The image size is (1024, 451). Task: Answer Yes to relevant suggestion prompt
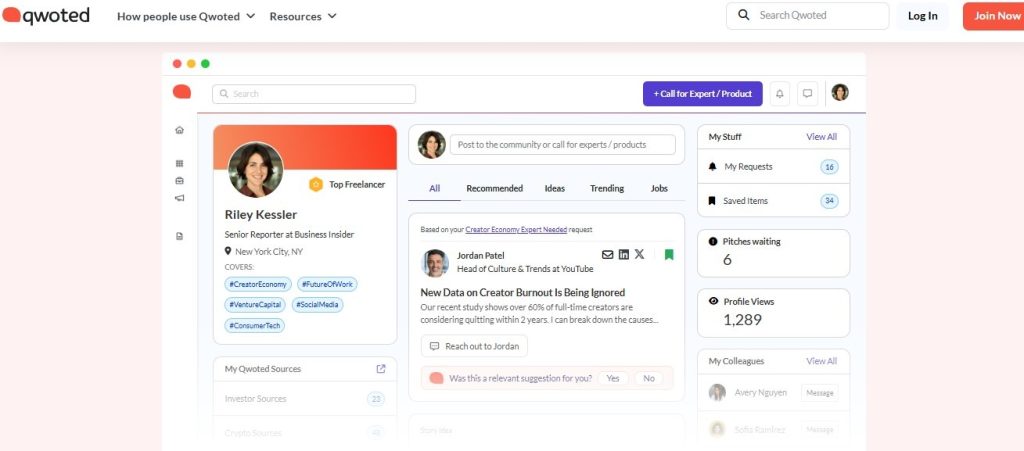pyautogui.click(x=613, y=378)
